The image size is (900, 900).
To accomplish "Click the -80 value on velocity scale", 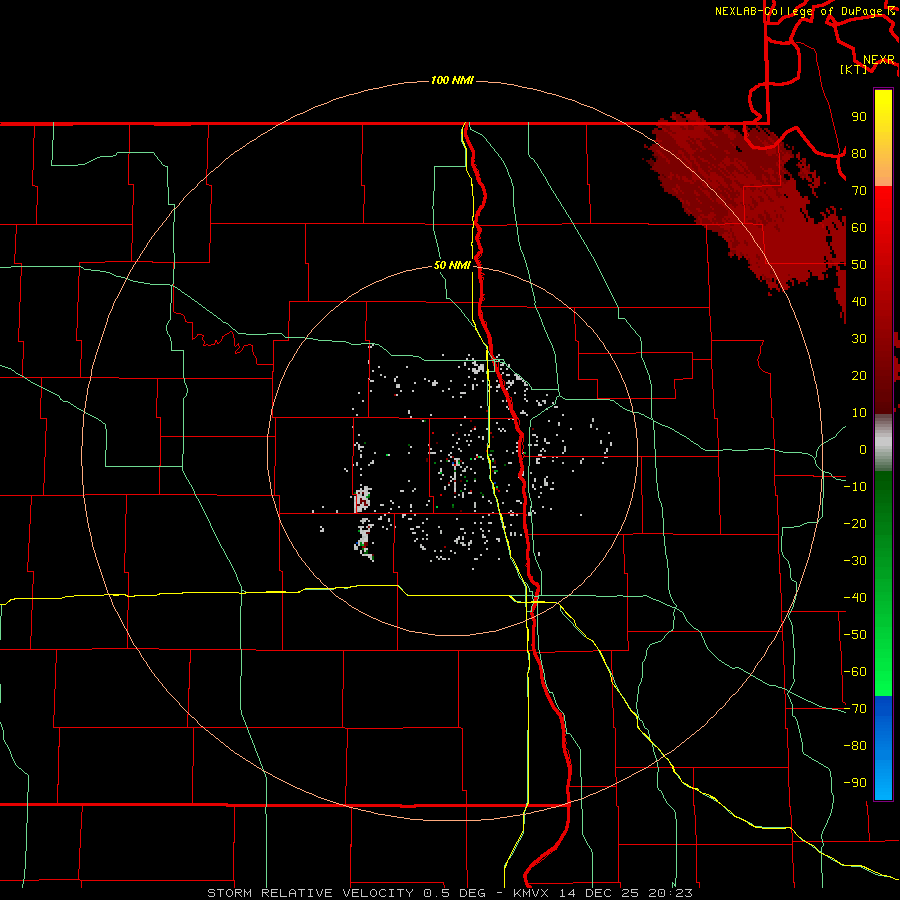I will pyautogui.click(x=855, y=746).
